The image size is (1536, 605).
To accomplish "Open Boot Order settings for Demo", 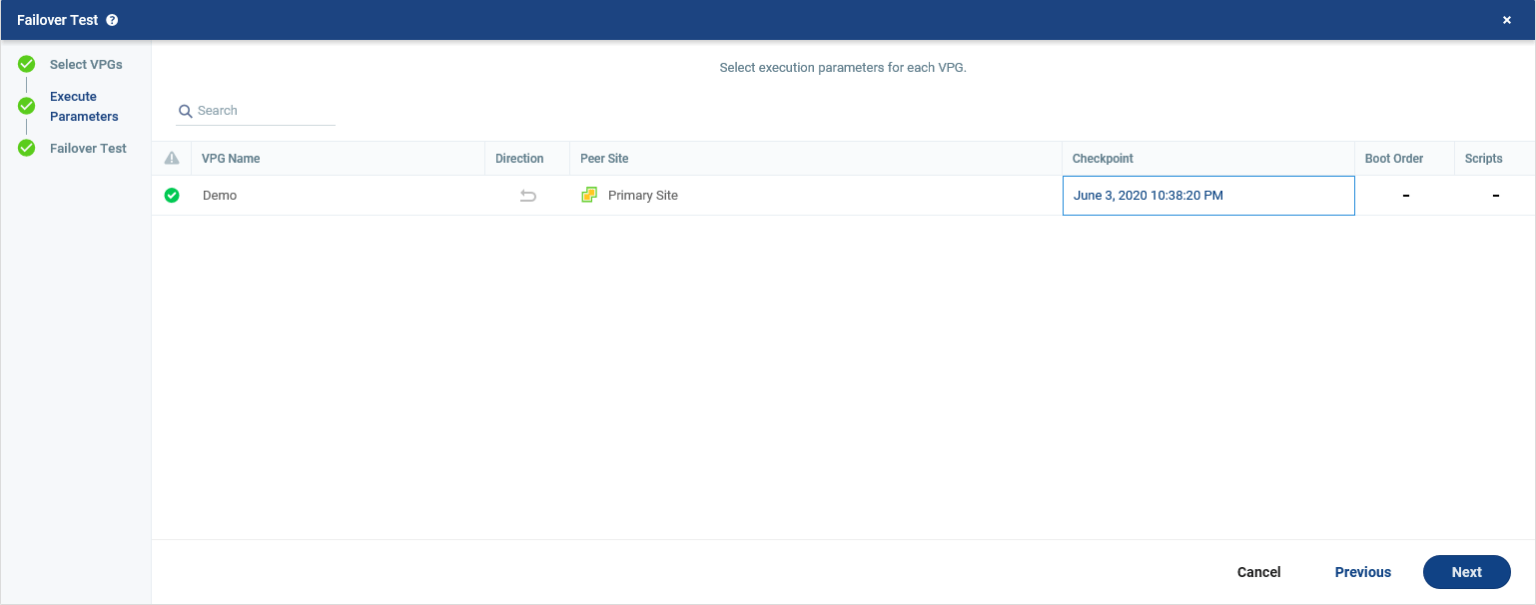I will coord(1405,195).
